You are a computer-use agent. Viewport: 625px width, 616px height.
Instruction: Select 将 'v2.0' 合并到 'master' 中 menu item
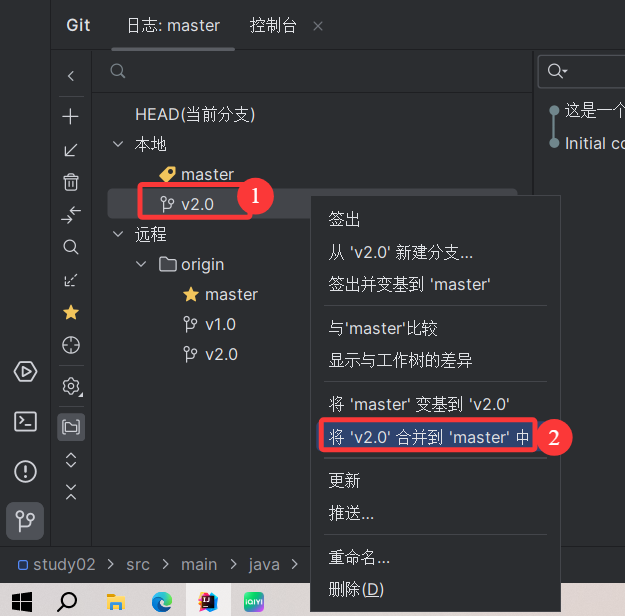pos(427,437)
